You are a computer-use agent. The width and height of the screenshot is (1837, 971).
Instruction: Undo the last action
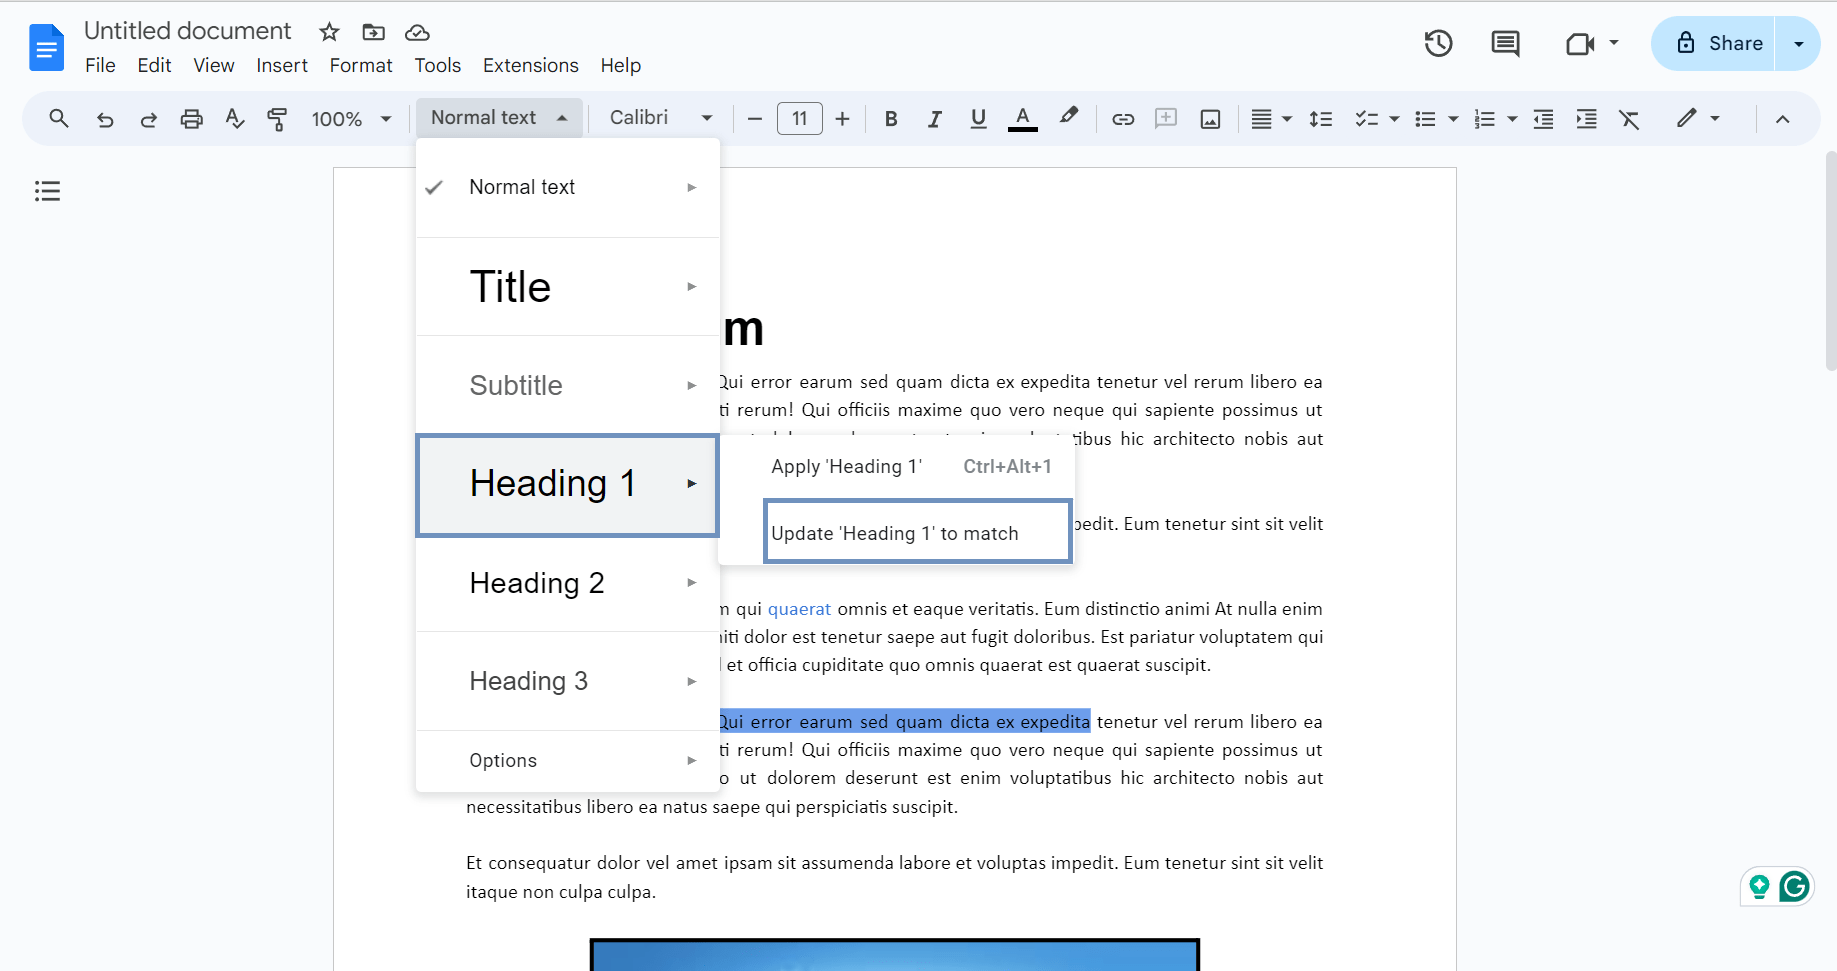coord(105,118)
